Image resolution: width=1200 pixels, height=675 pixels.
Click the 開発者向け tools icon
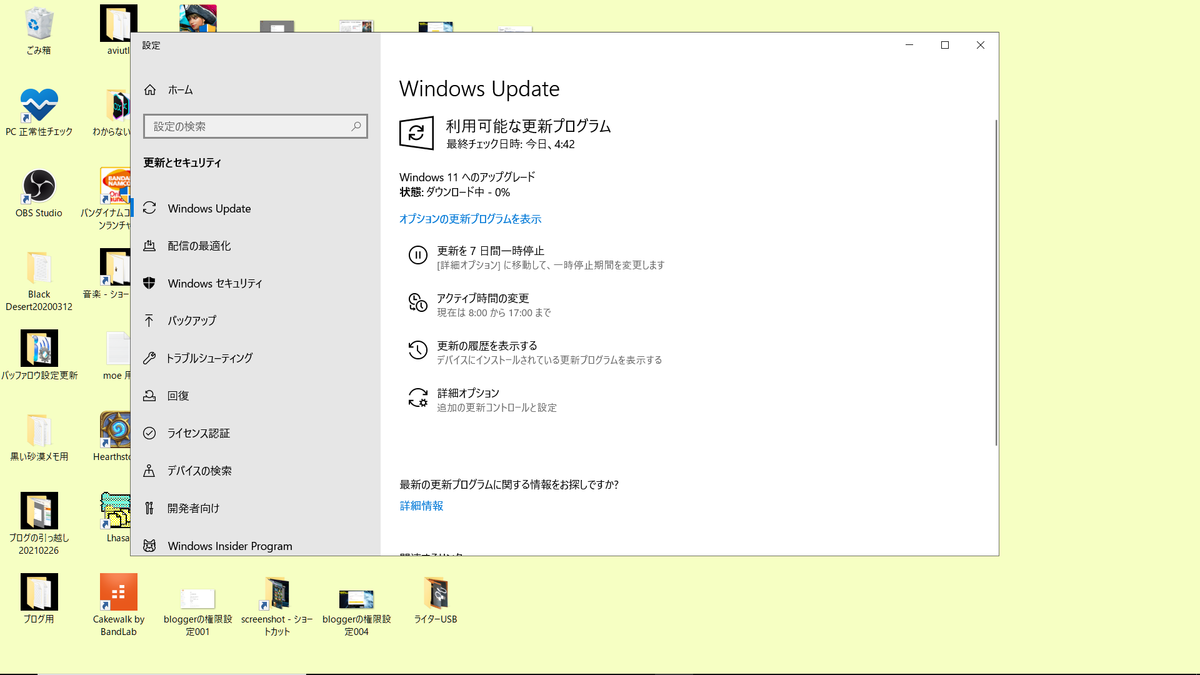pos(150,508)
